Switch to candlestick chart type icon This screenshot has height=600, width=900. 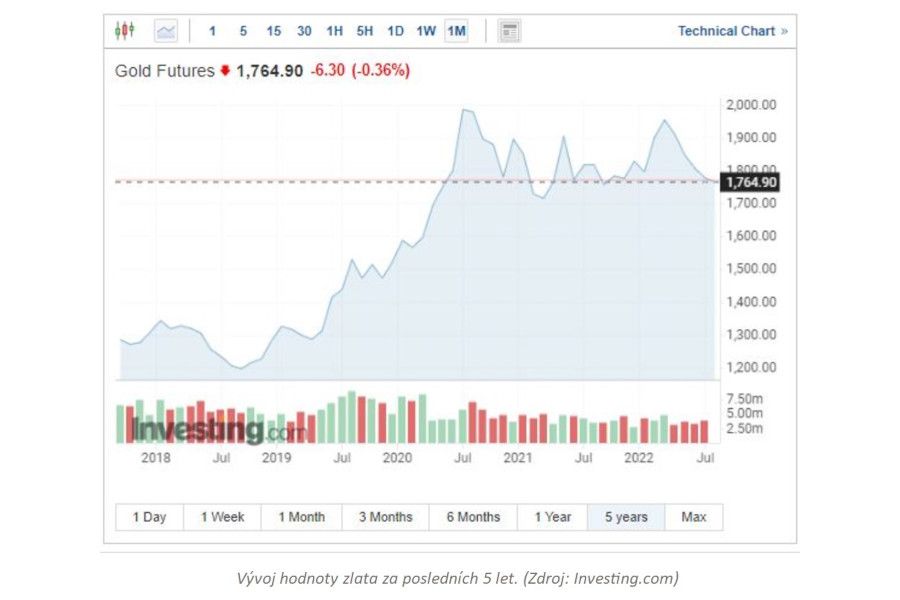point(124,31)
